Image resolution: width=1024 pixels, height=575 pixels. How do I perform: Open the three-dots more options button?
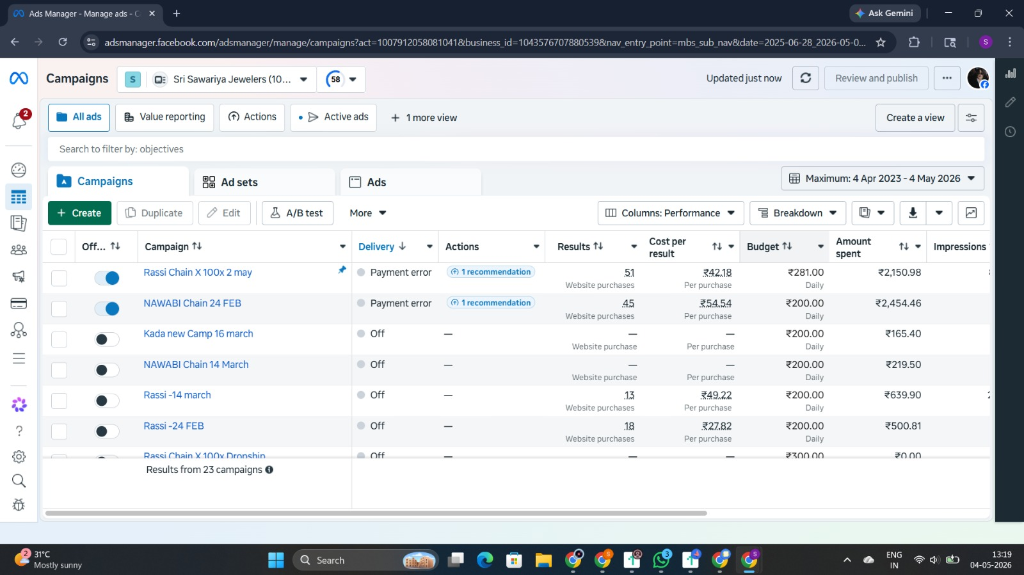point(947,78)
